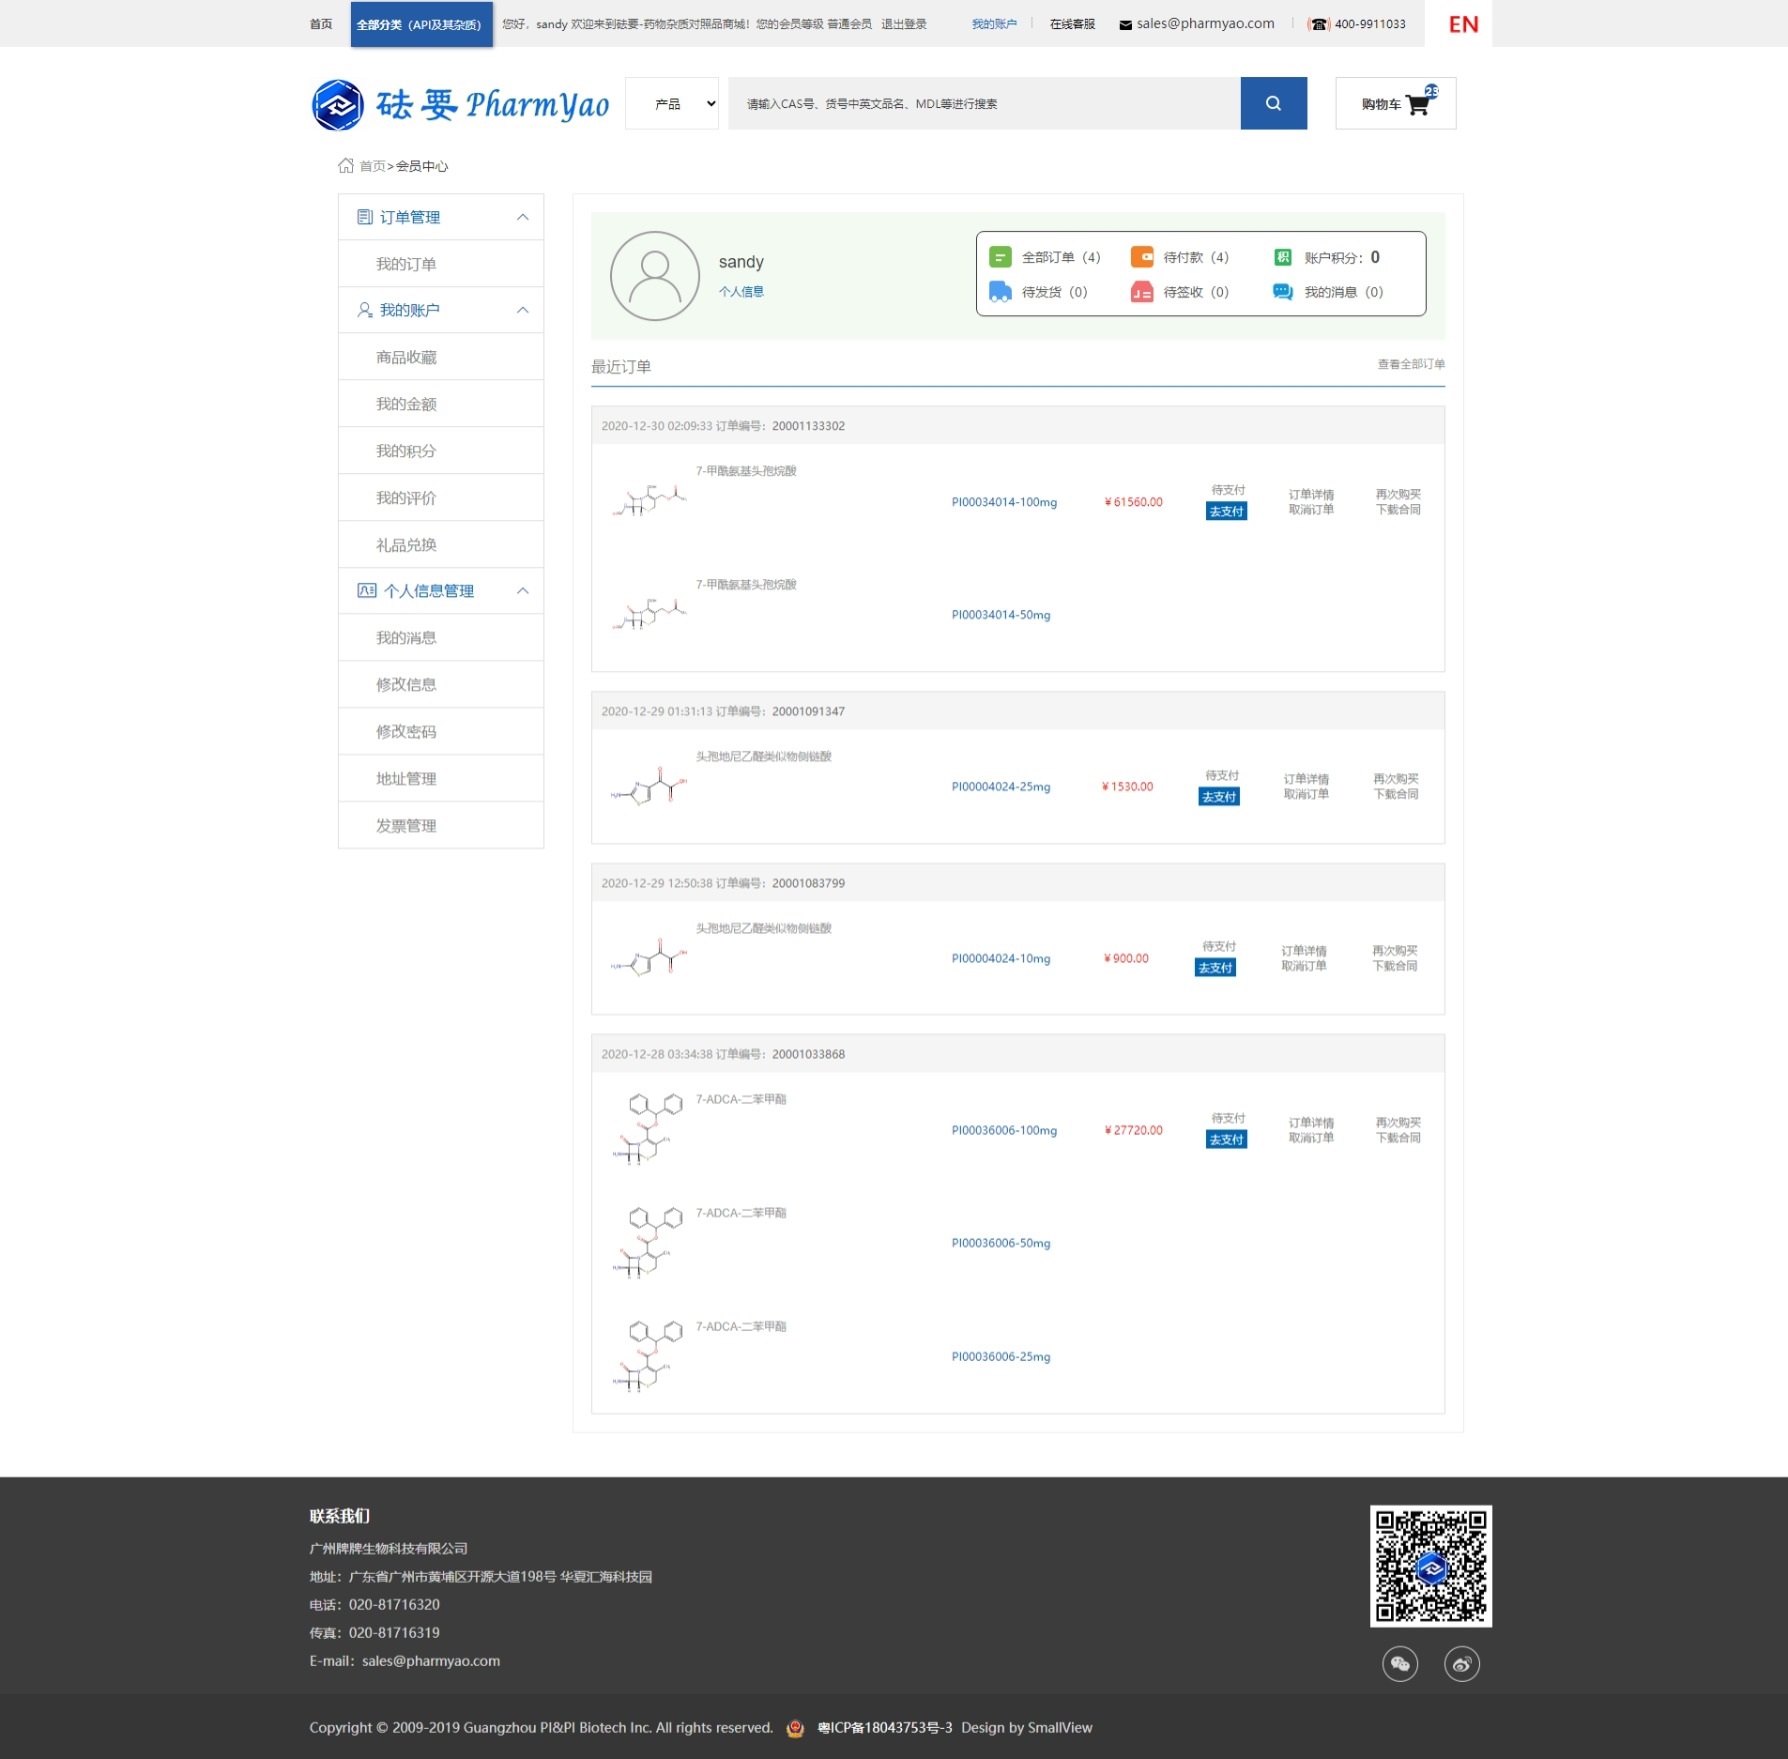Open 订单详情 for order 20001133302

[x=1311, y=494]
